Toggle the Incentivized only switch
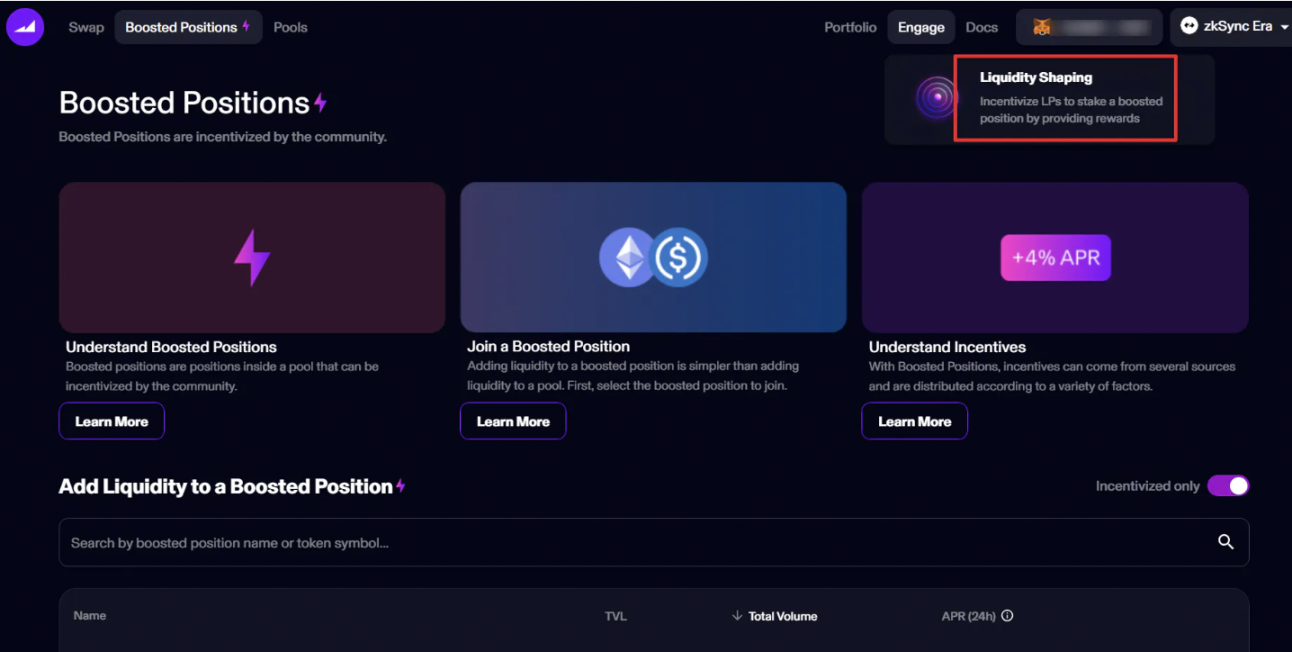This screenshot has width=1292, height=652. (1228, 486)
